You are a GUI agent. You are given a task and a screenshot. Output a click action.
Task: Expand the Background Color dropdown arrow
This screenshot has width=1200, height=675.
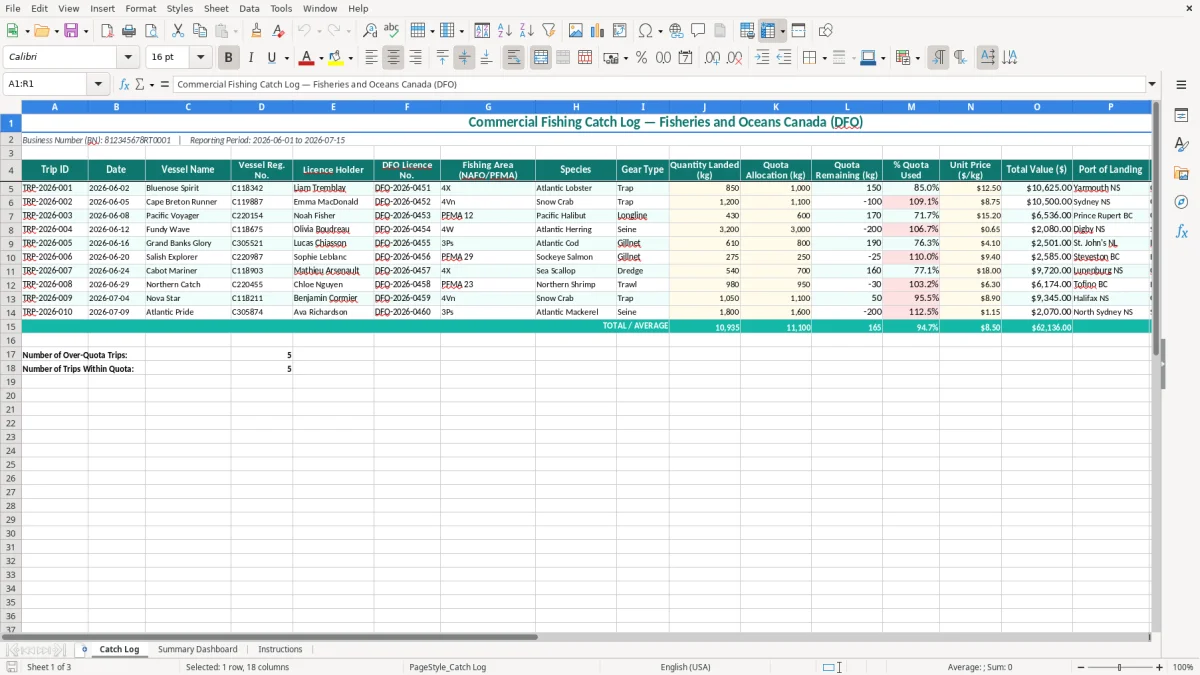coord(351,58)
